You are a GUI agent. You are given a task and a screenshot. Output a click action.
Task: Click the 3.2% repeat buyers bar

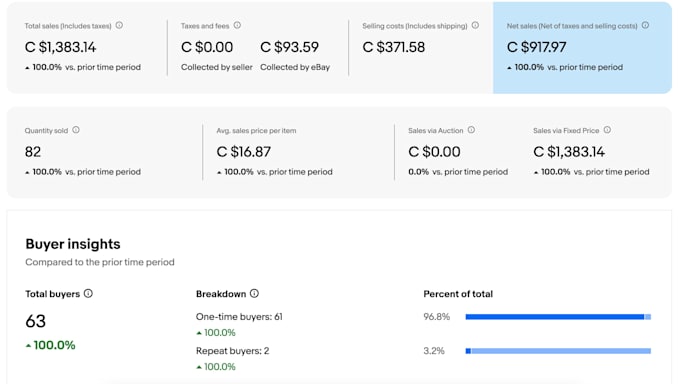click(558, 351)
